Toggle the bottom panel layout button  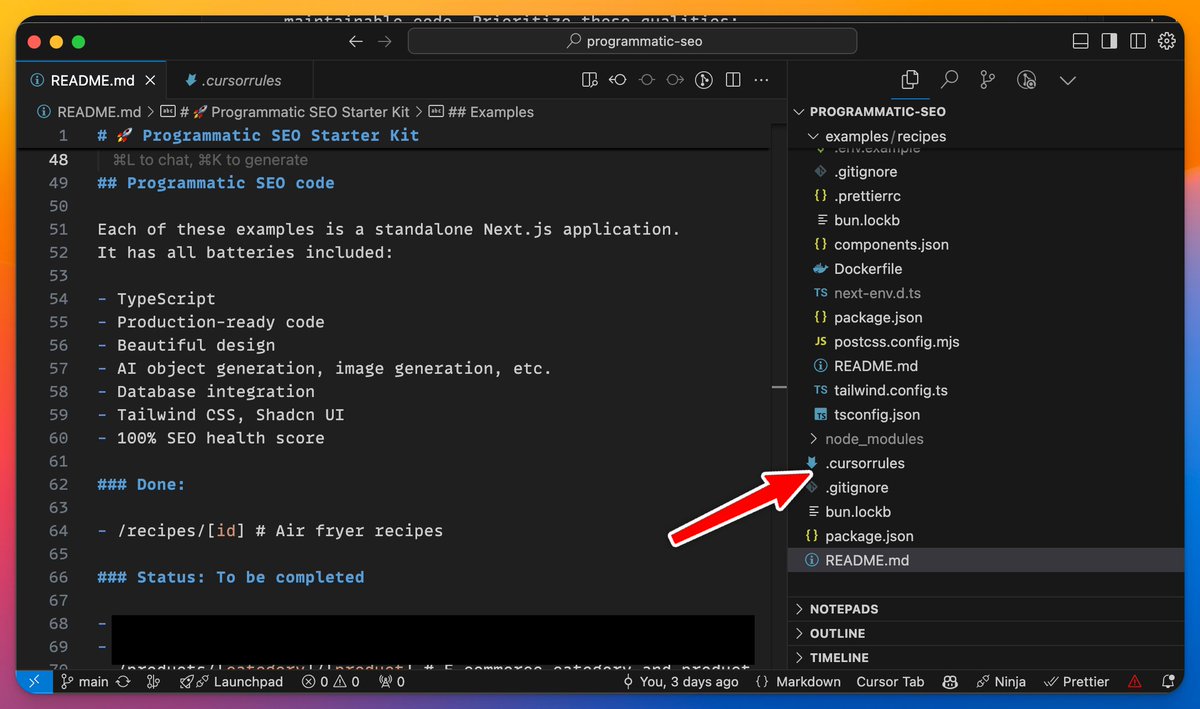pyautogui.click(x=1080, y=41)
